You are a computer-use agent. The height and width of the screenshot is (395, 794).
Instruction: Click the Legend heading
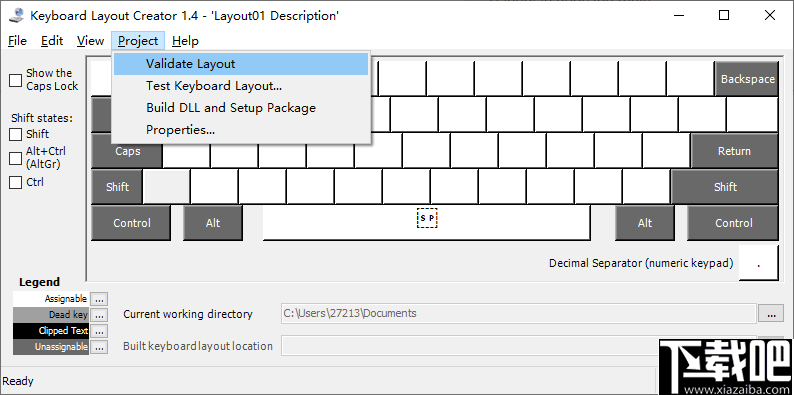click(x=39, y=282)
